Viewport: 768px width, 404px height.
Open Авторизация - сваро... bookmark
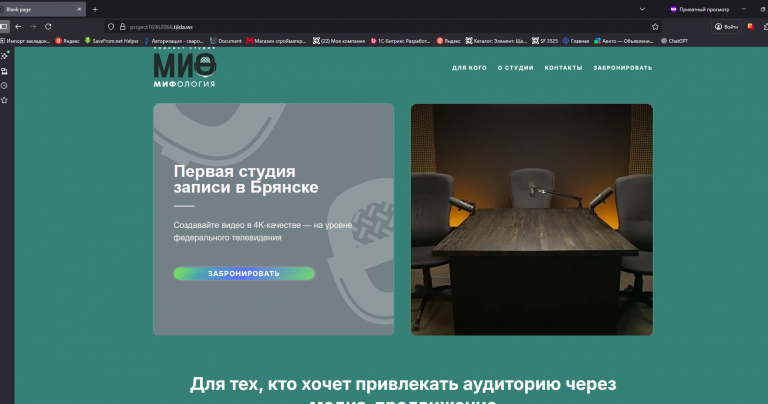pyautogui.click(x=174, y=41)
